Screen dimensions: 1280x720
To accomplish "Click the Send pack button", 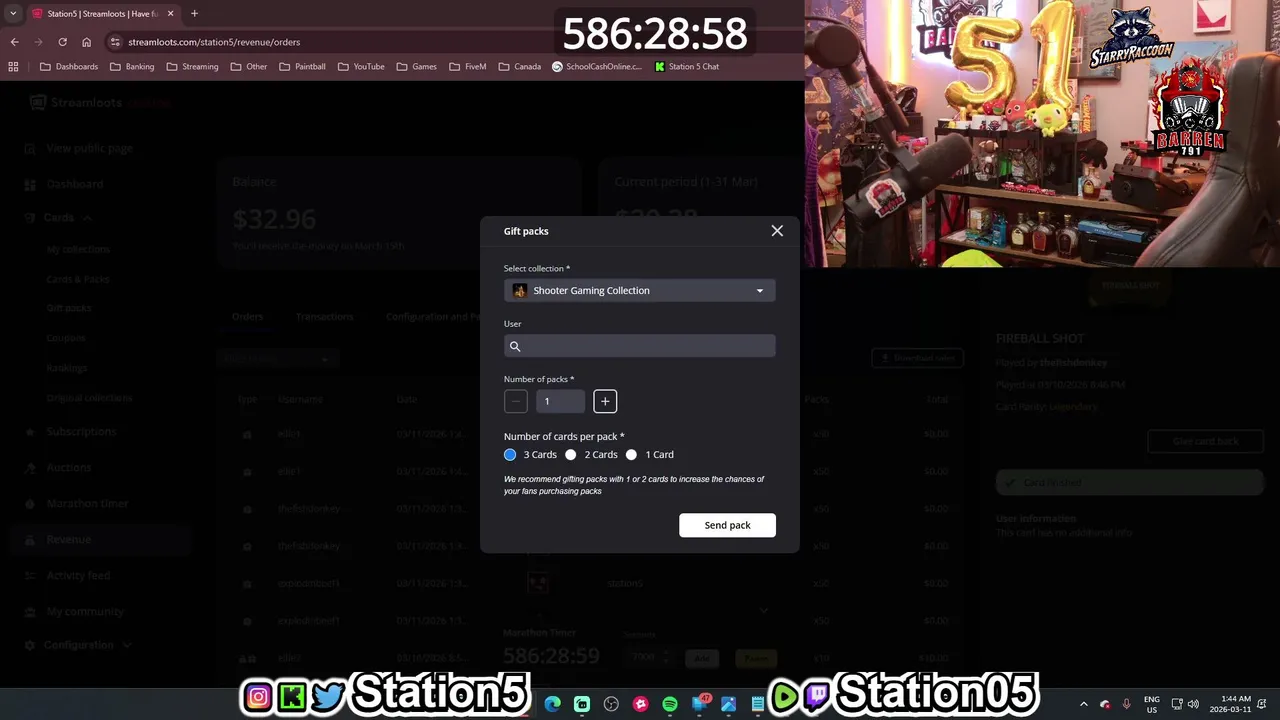I will (x=727, y=525).
